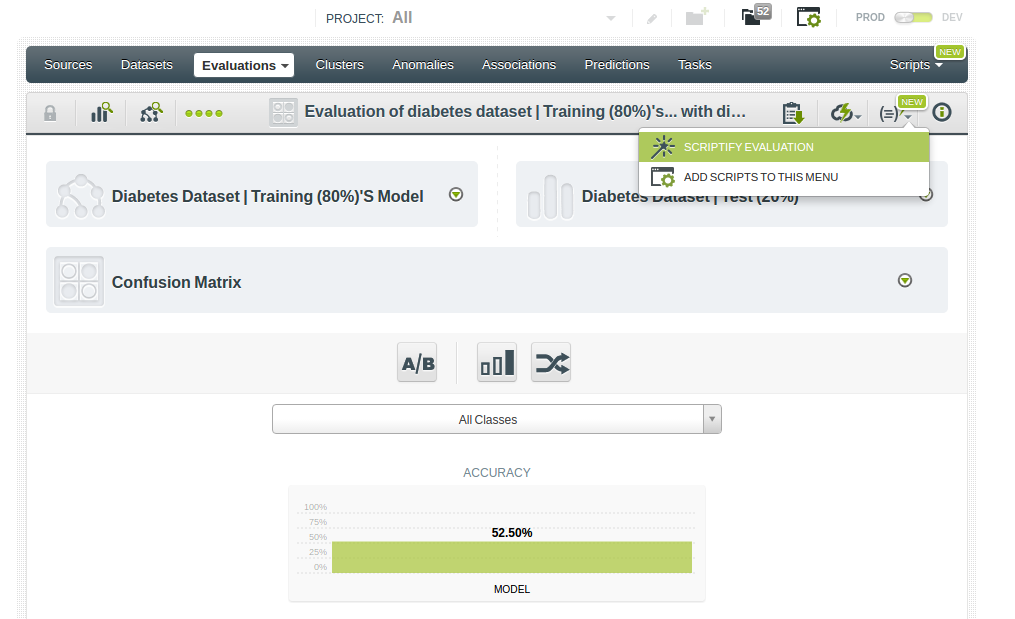Viewport: 1015px width, 619px height.
Task: Click the four green privacy dots
Action: (203, 112)
